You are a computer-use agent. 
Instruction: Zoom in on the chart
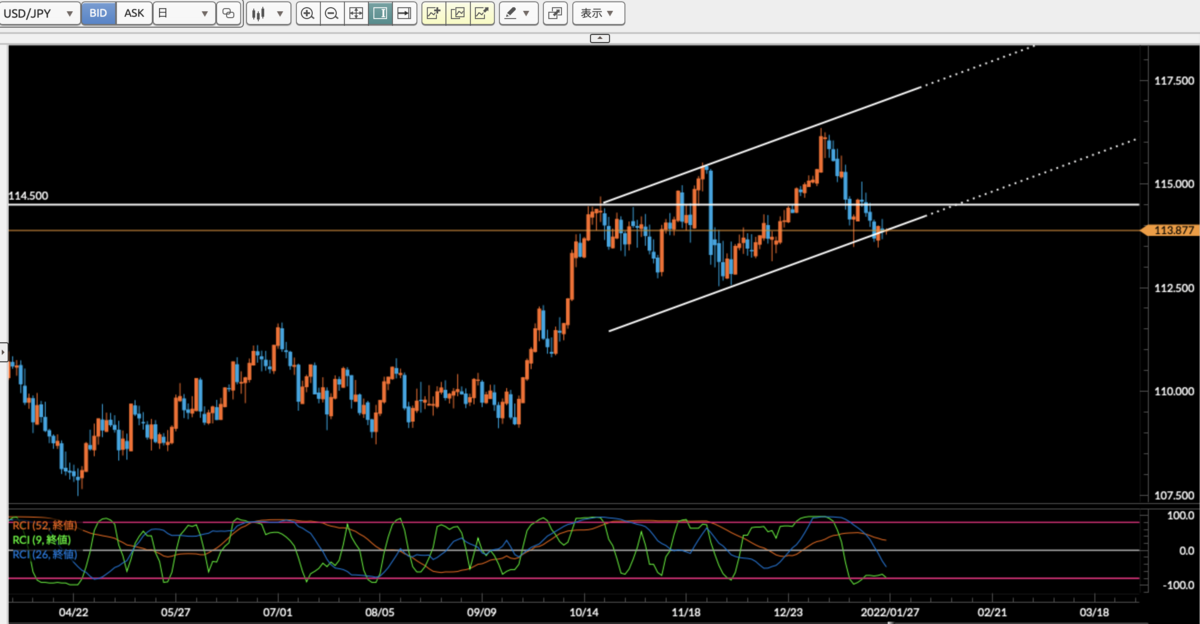coord(308,14)
